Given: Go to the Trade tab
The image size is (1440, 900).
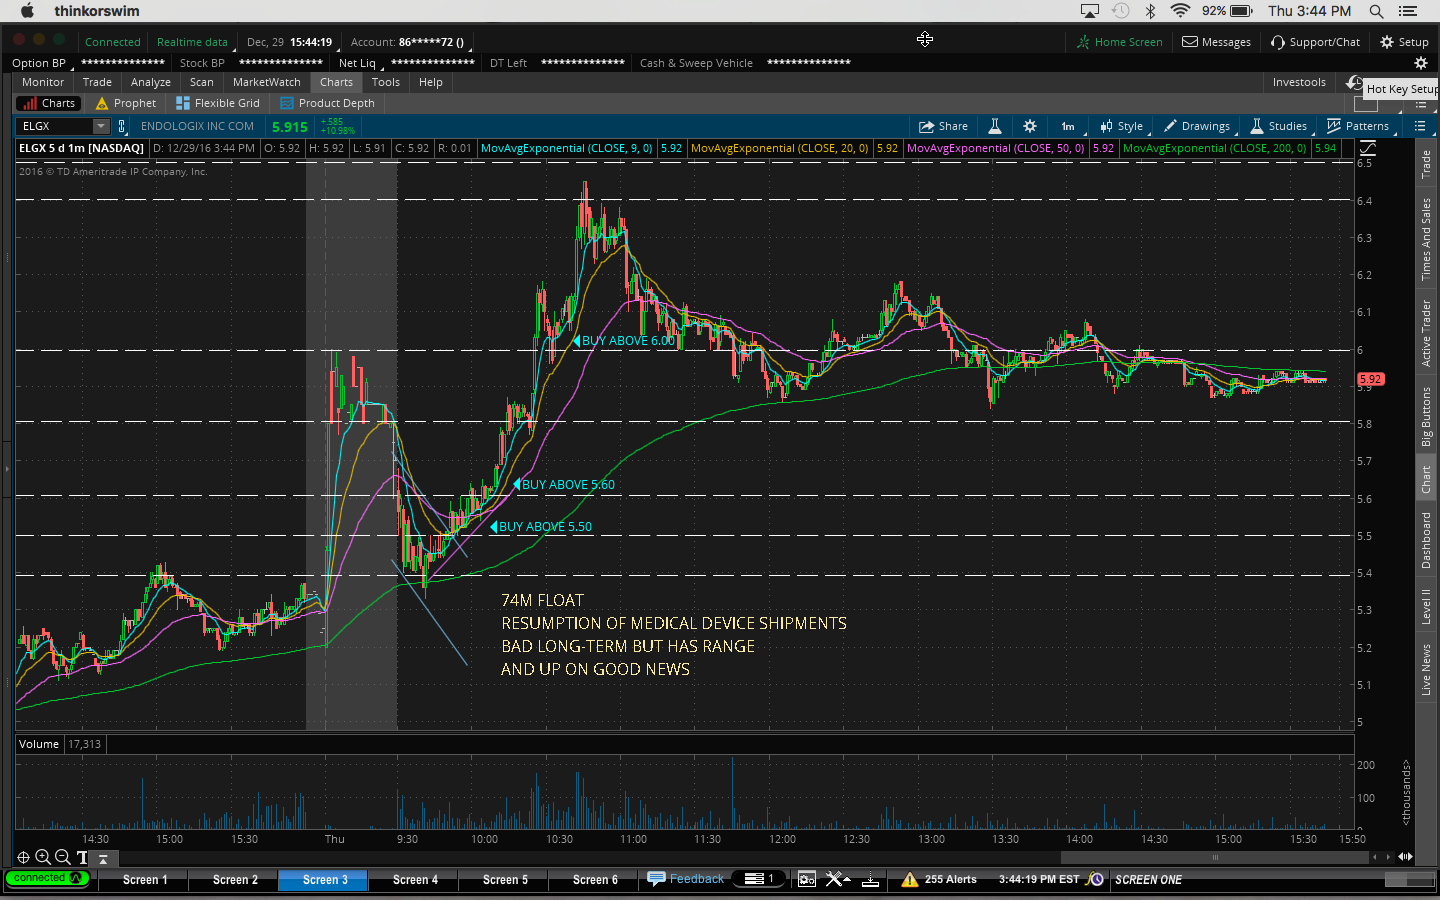Looking at the screenshot, I should 97,82.
